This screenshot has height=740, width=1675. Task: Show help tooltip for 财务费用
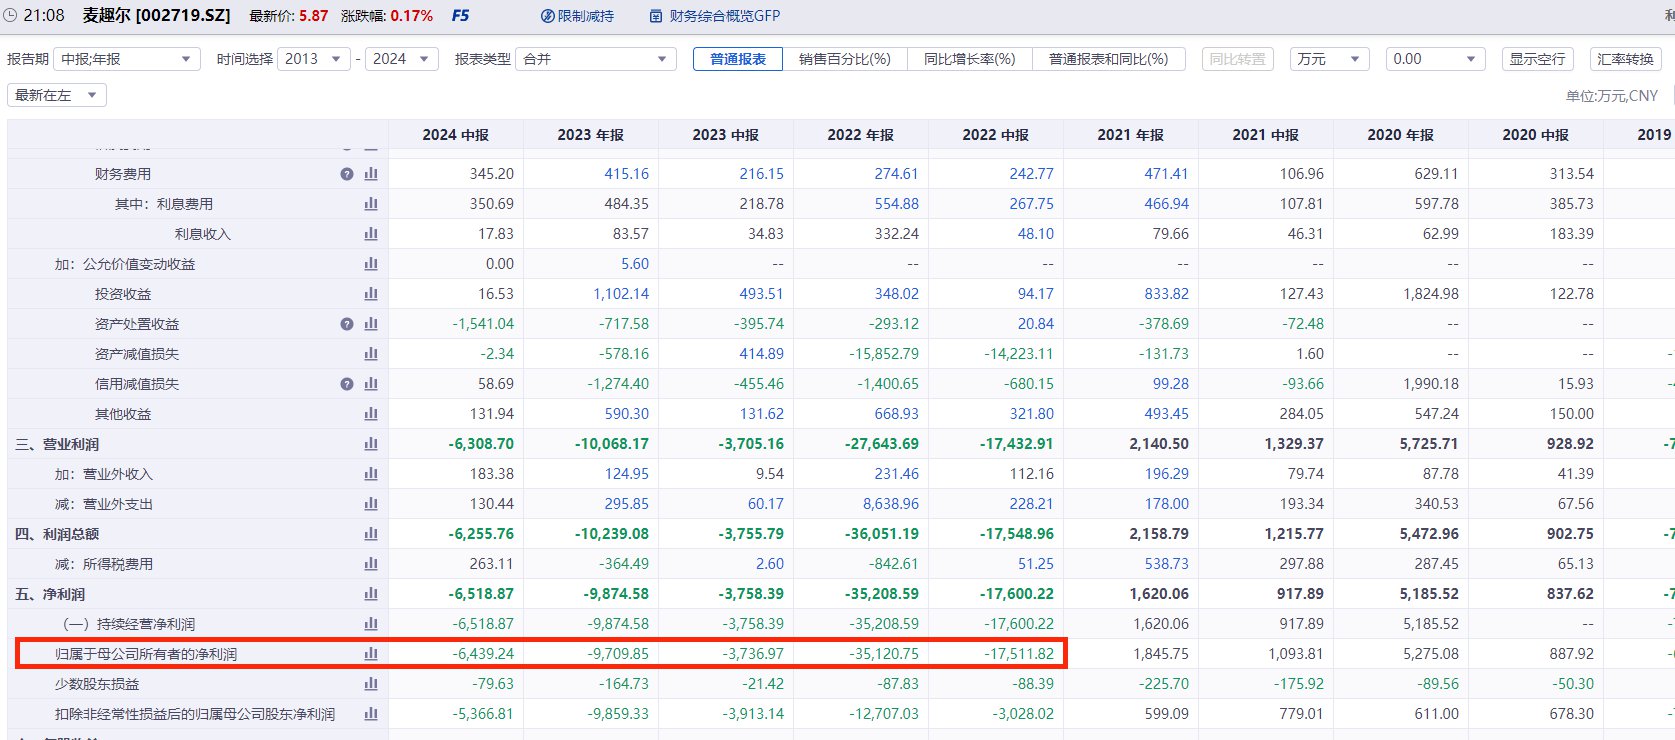click(x=347, y=174)
